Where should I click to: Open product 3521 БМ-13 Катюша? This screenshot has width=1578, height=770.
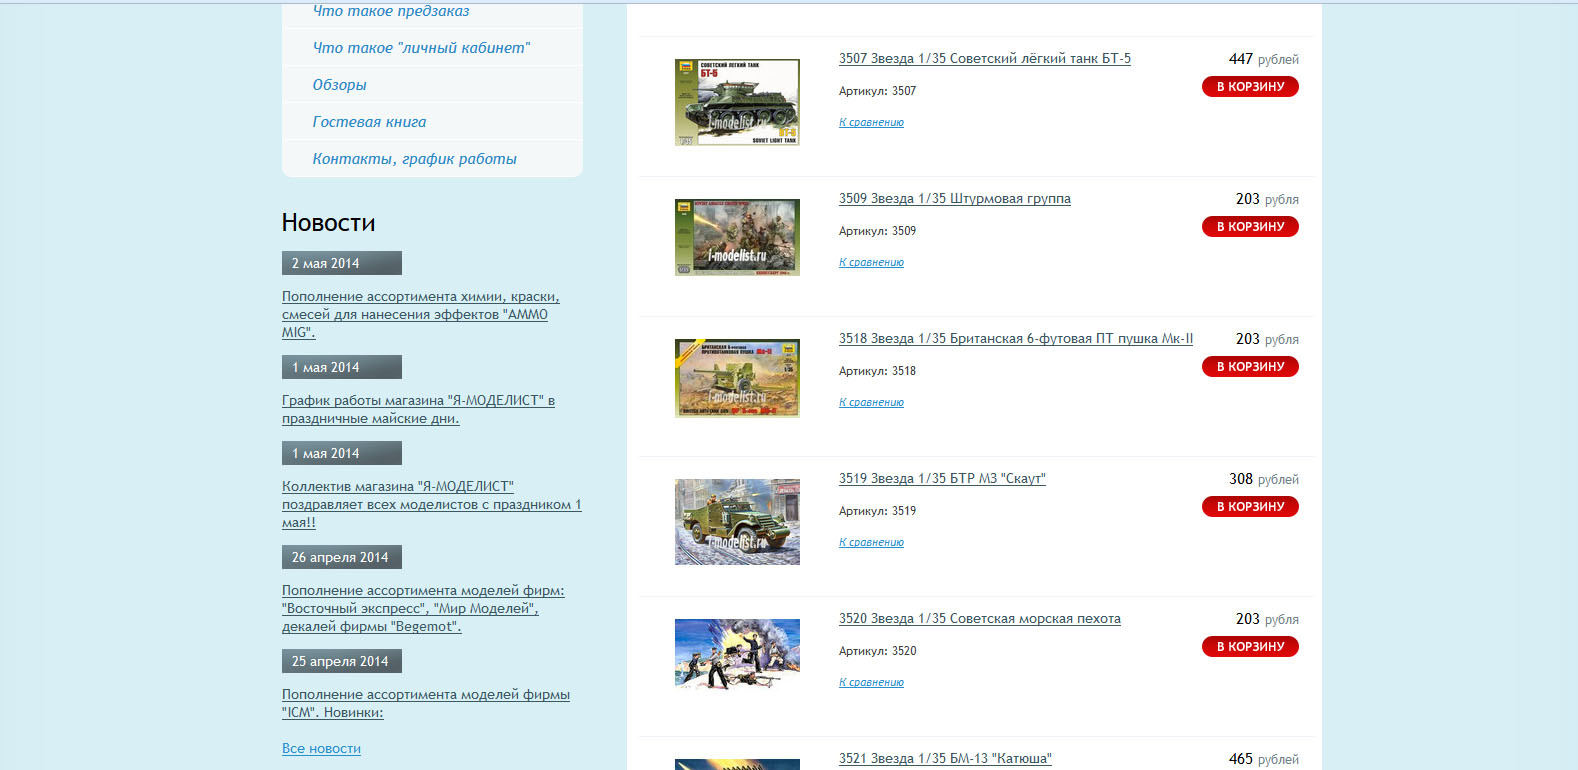(945, 759)
